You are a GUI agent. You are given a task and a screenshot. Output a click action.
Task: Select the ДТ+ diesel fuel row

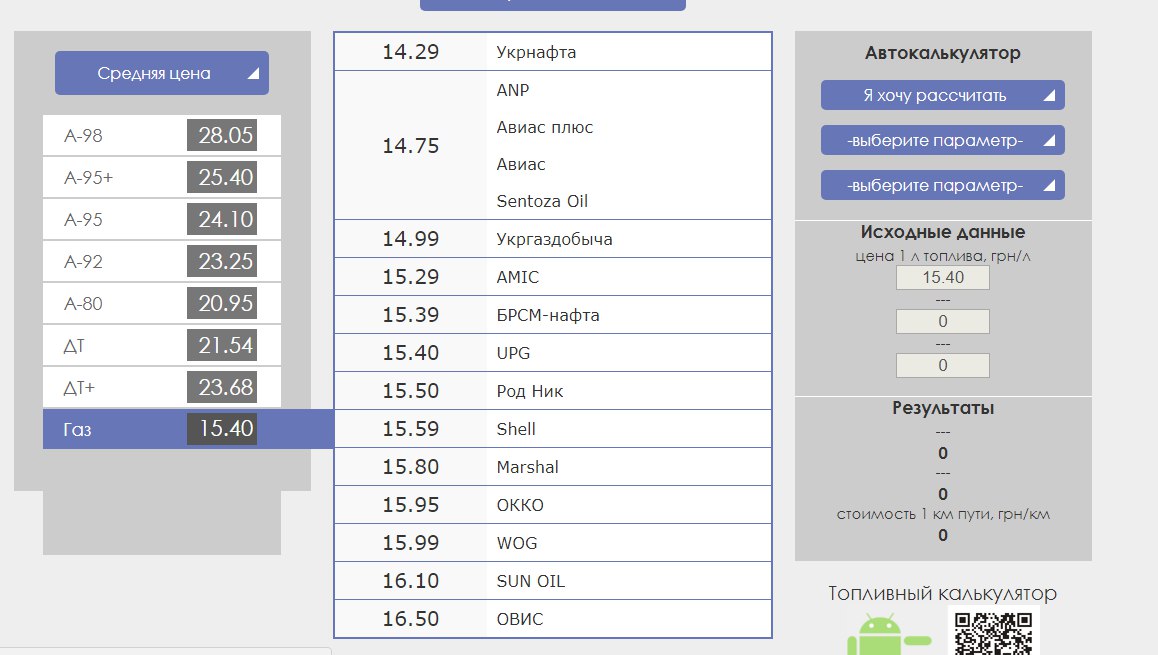point(162,388)
